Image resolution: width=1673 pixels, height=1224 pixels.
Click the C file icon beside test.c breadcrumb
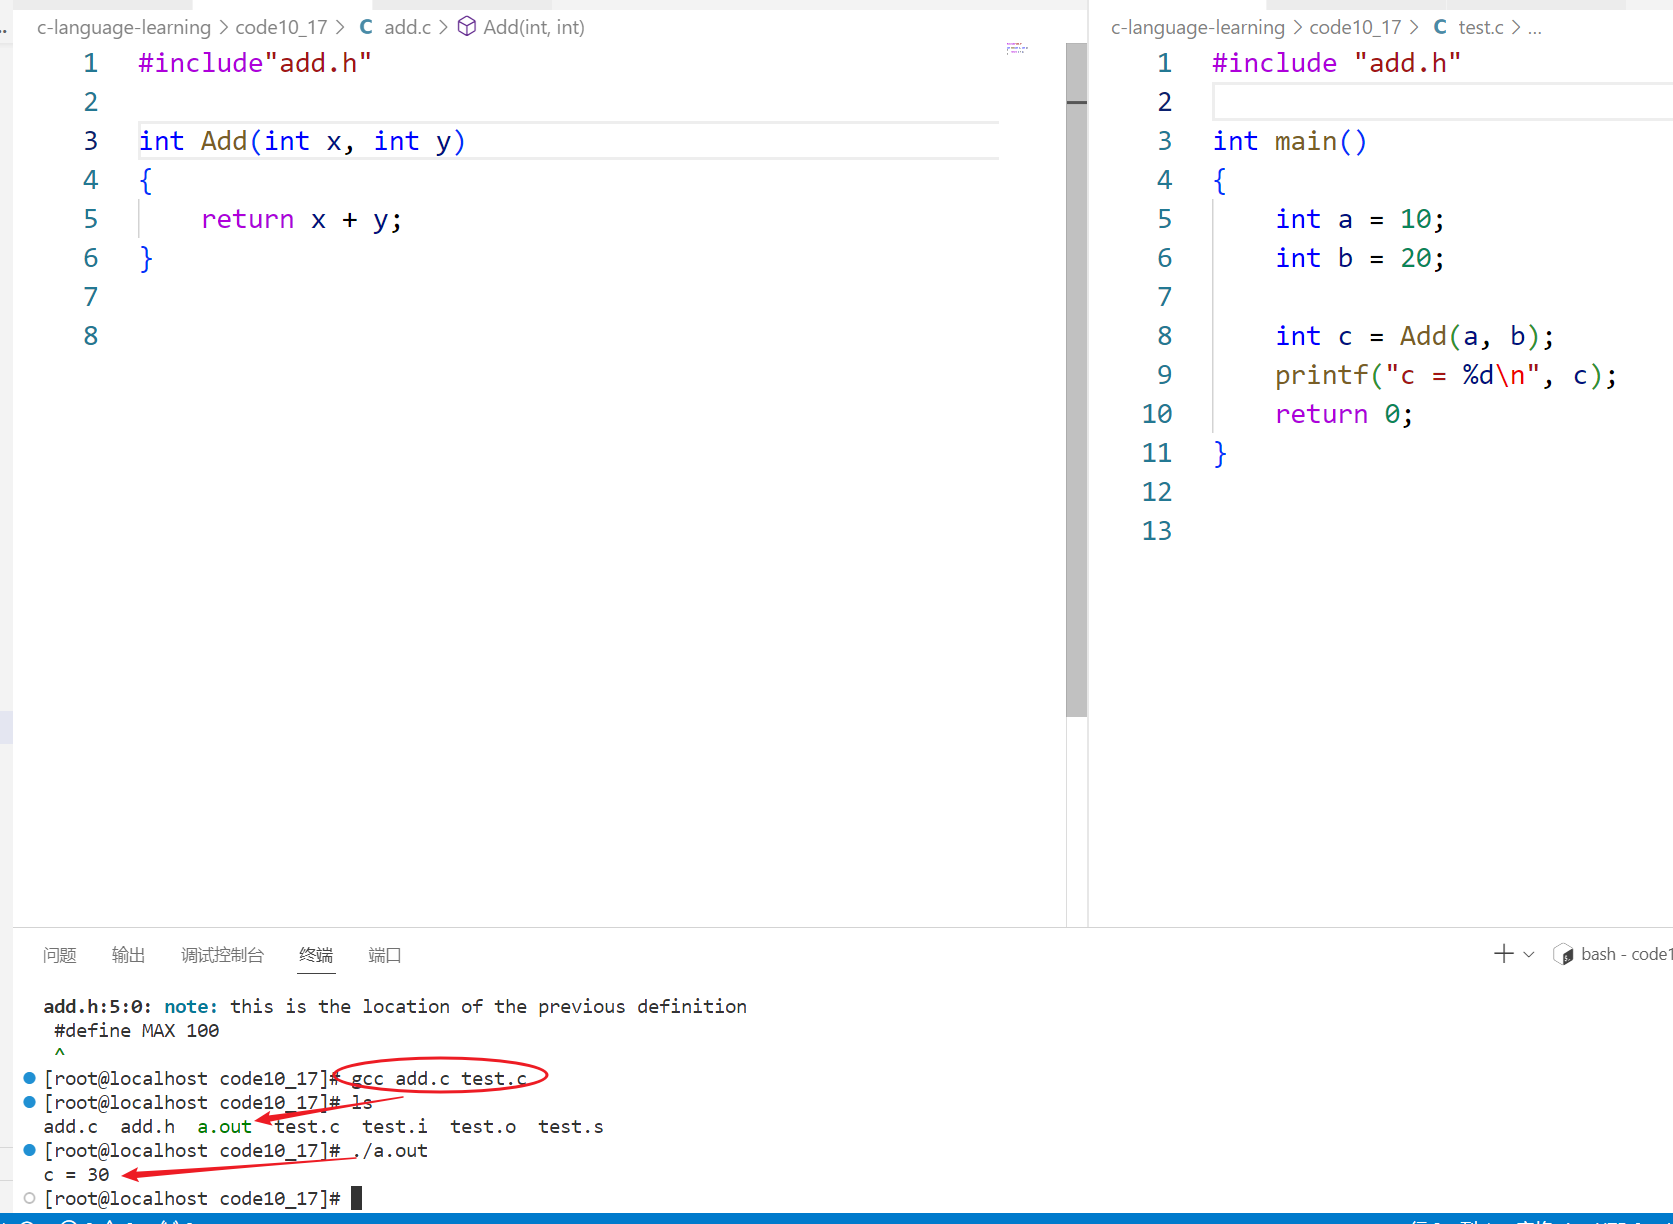point(1440,27)
